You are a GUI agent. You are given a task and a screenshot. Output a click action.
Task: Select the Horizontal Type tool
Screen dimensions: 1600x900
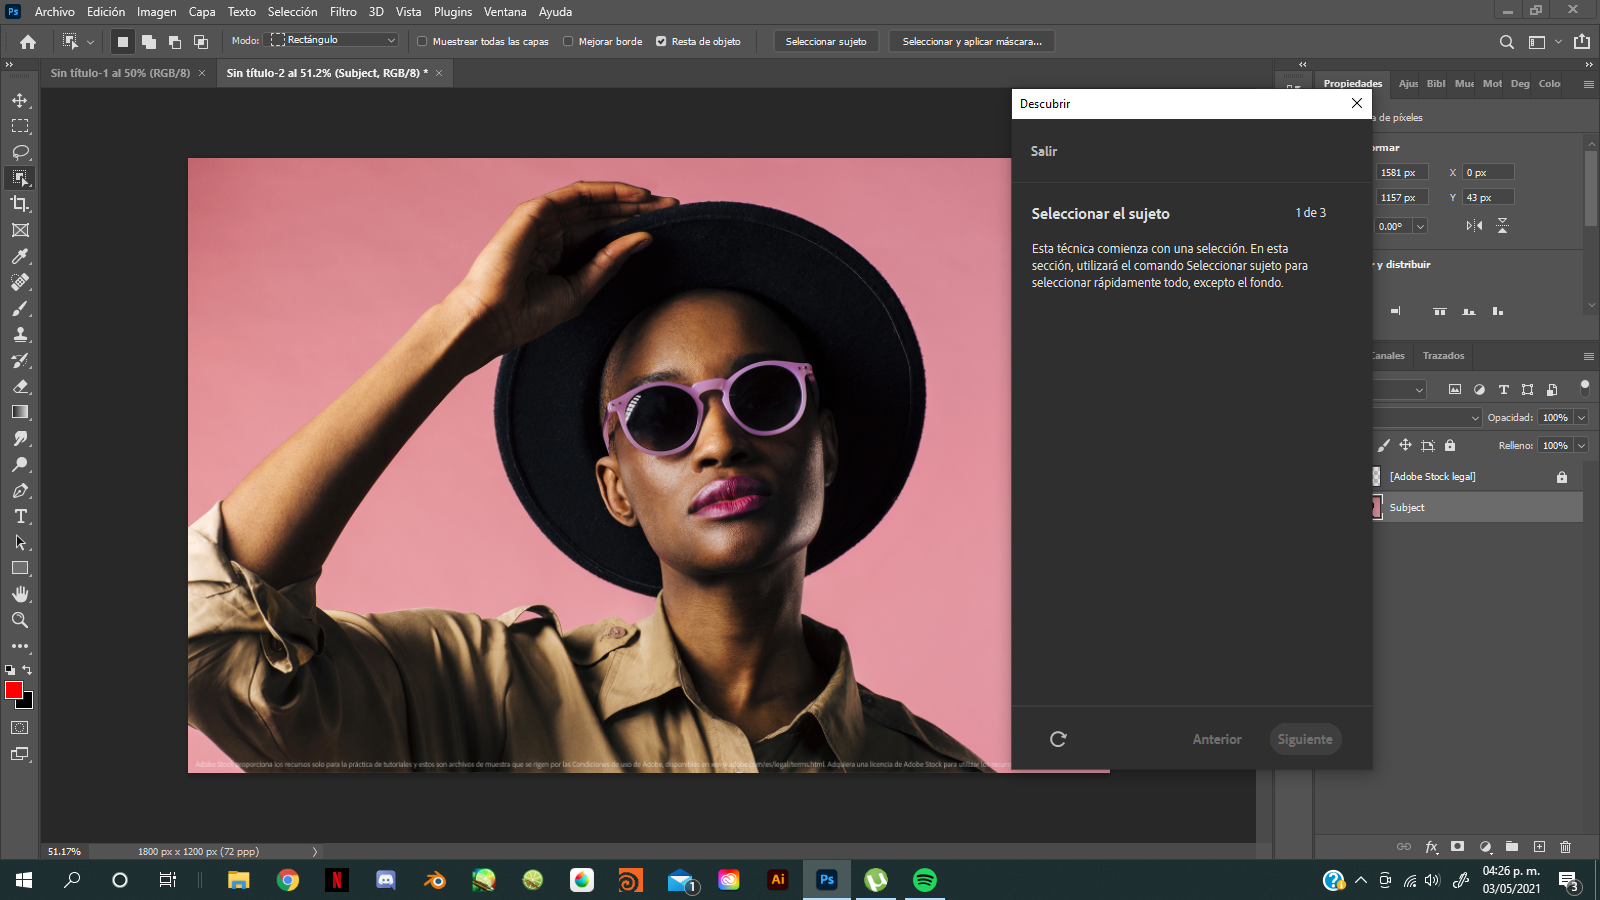point(20,516)
